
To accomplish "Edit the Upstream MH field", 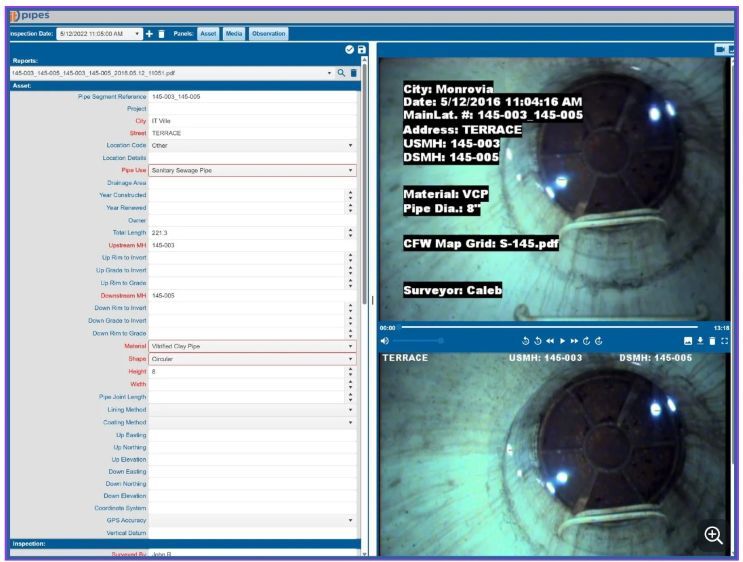I will click(x=253, y=245).
